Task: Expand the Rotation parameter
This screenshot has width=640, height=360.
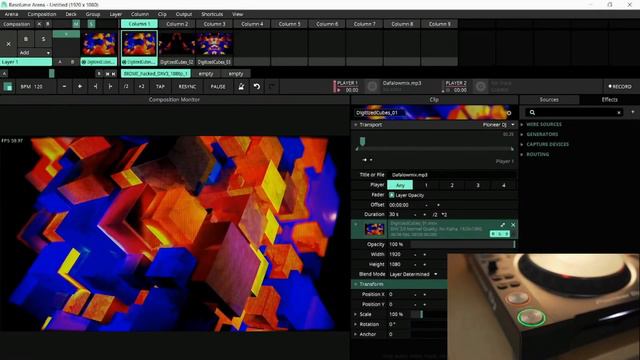Action: [x=356, y=324]
